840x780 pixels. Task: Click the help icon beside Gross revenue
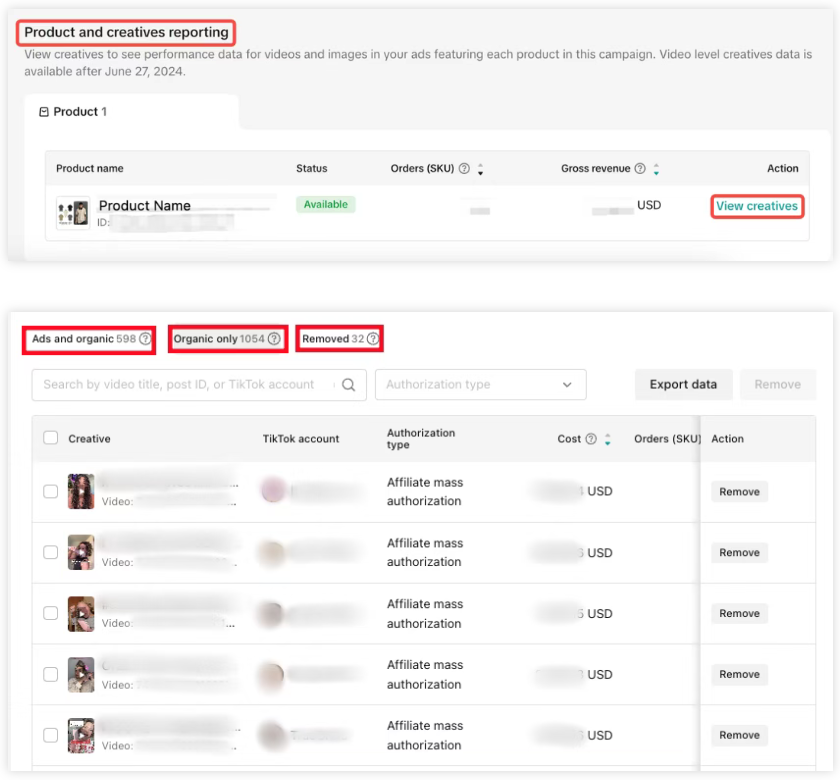pos(640,169)
